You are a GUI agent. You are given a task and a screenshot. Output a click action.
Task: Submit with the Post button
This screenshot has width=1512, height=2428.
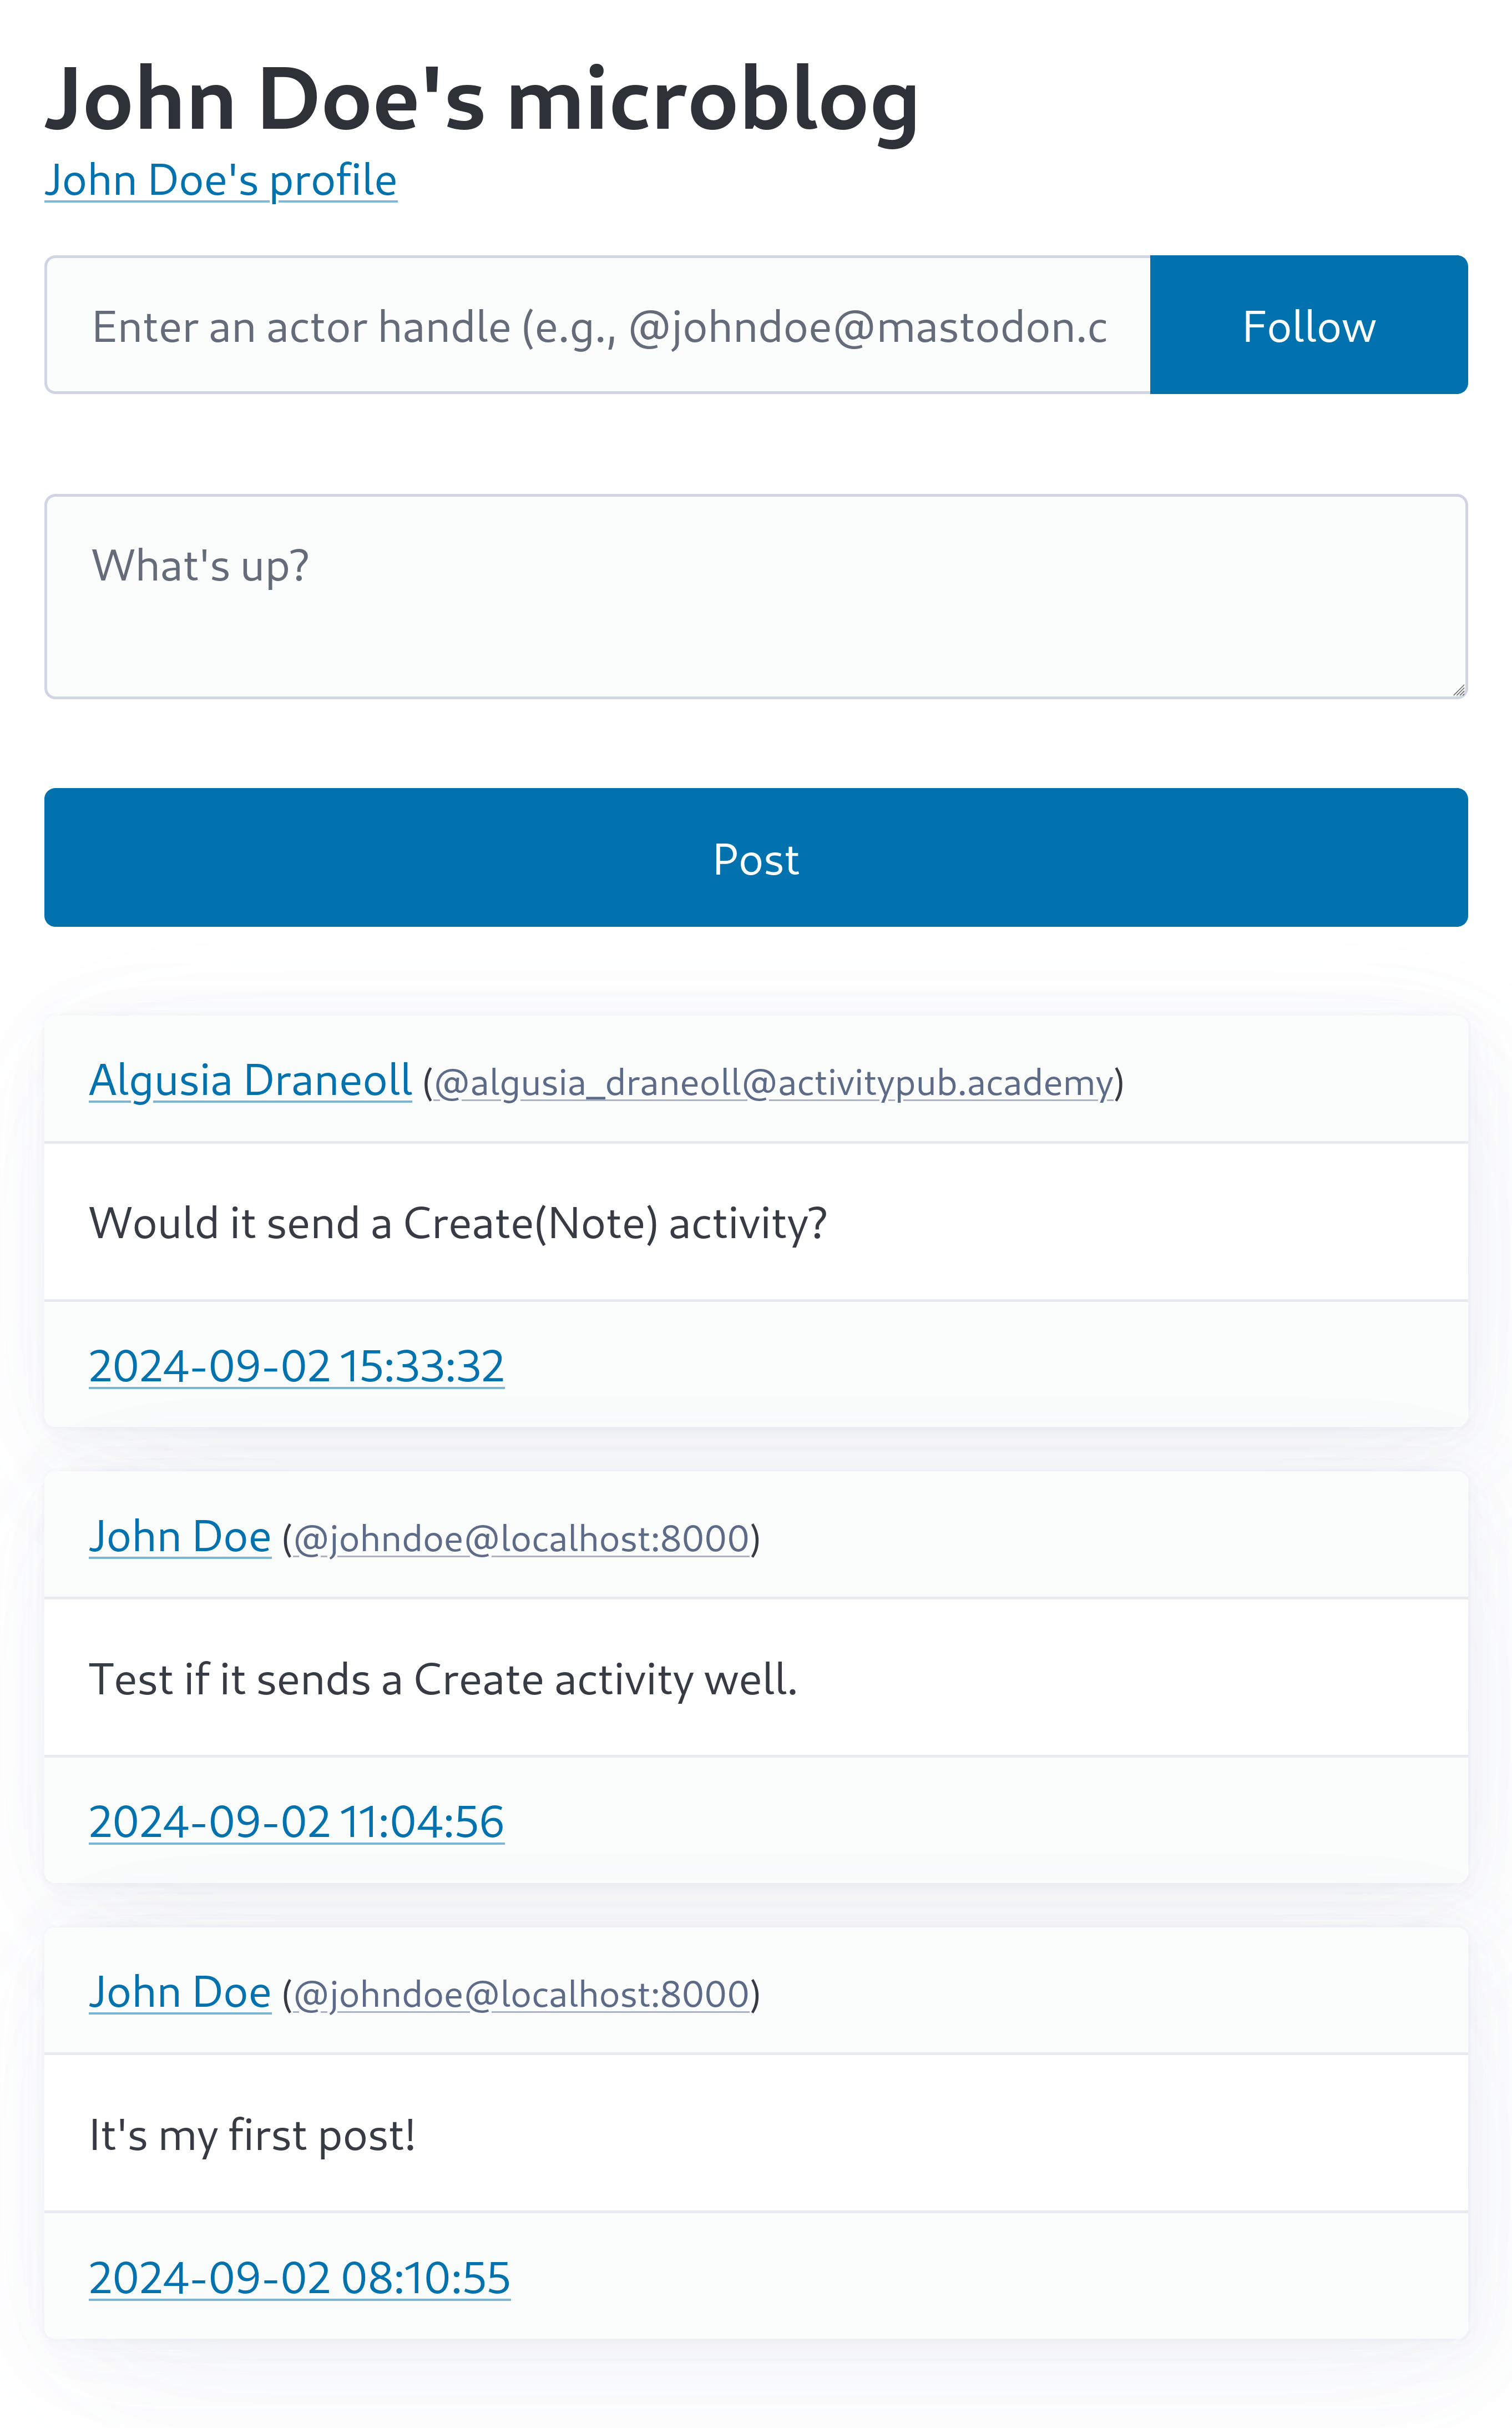[x=755, y=858]
